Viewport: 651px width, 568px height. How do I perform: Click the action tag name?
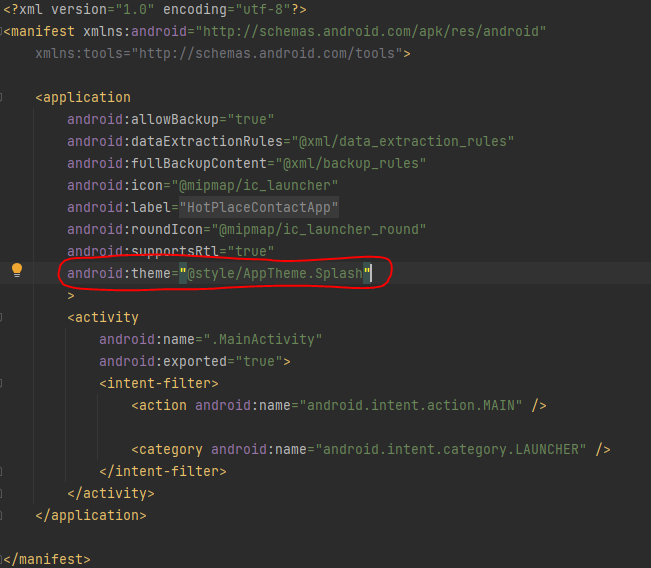pos(163,406)
